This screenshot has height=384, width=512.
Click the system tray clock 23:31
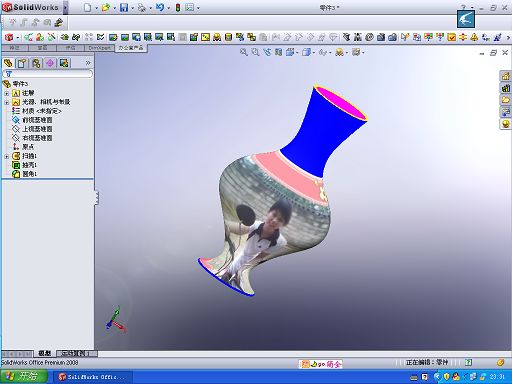[497, 377]
